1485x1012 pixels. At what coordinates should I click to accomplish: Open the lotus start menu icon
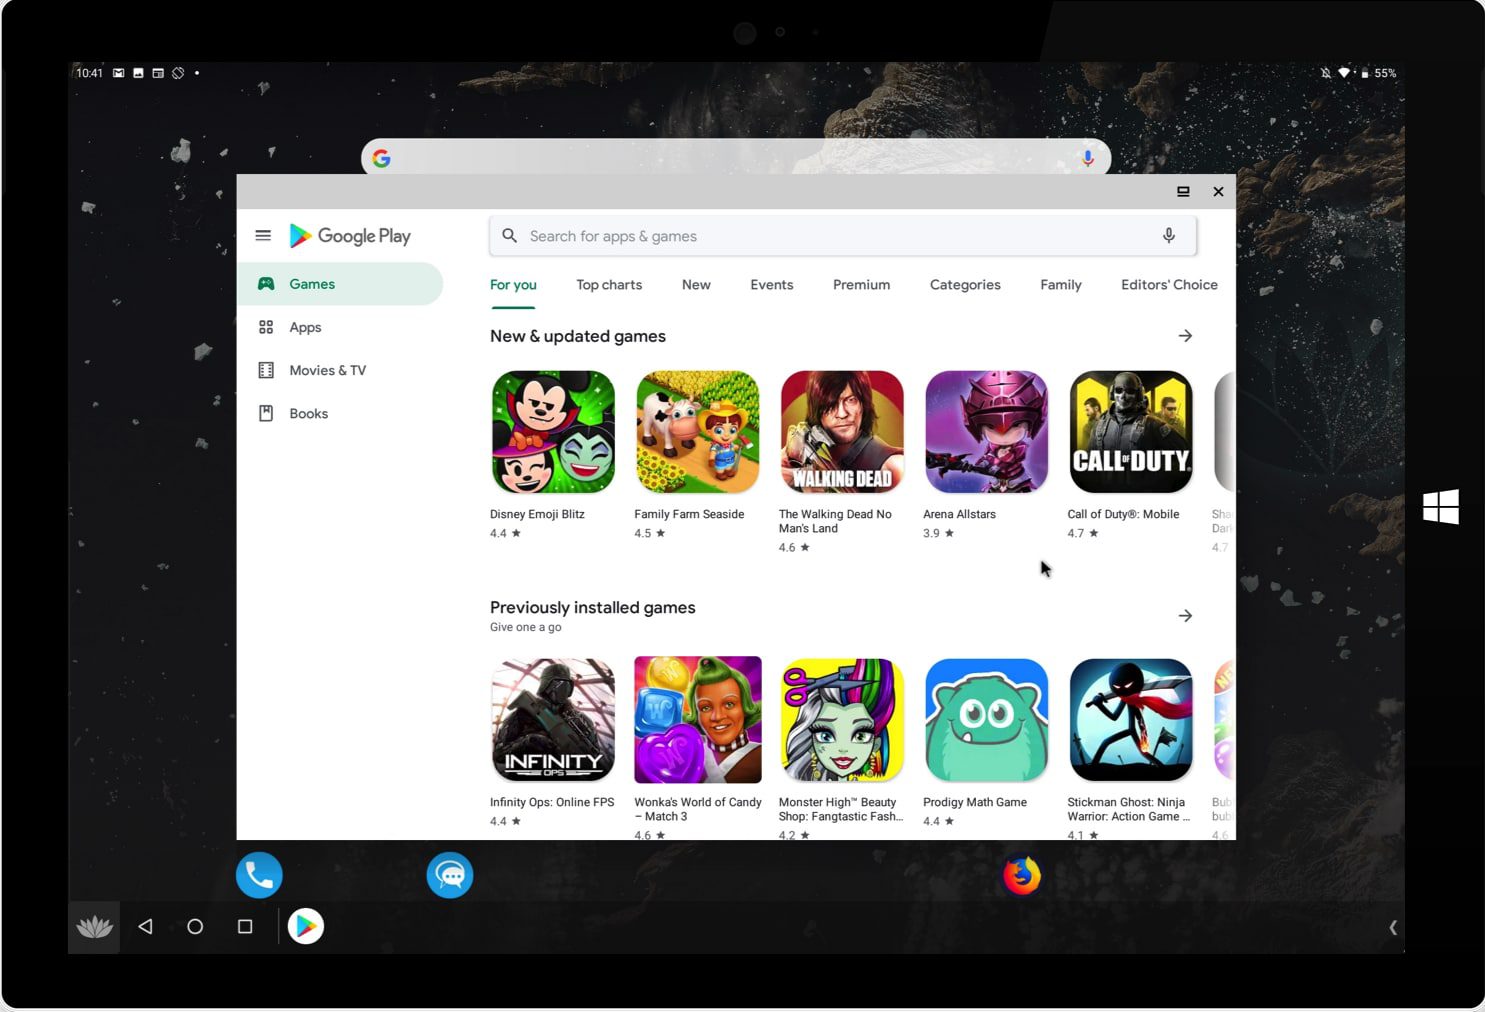tap(95, 927)
